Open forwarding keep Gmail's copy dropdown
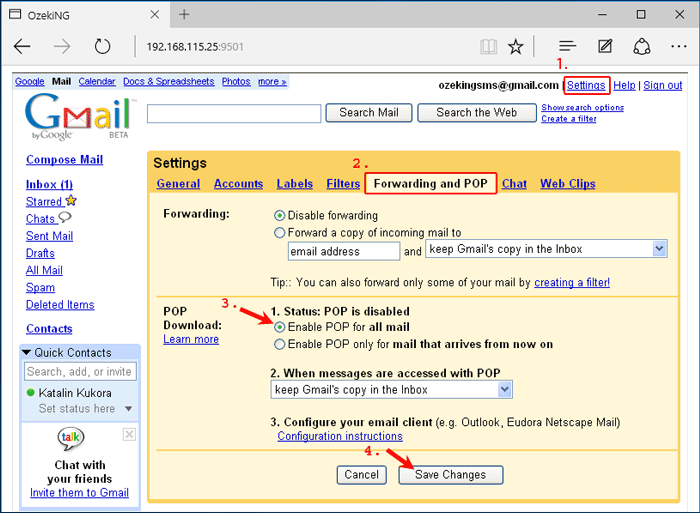Image resolution: width=700 pixels, height=513 pixels. (546, 249)
